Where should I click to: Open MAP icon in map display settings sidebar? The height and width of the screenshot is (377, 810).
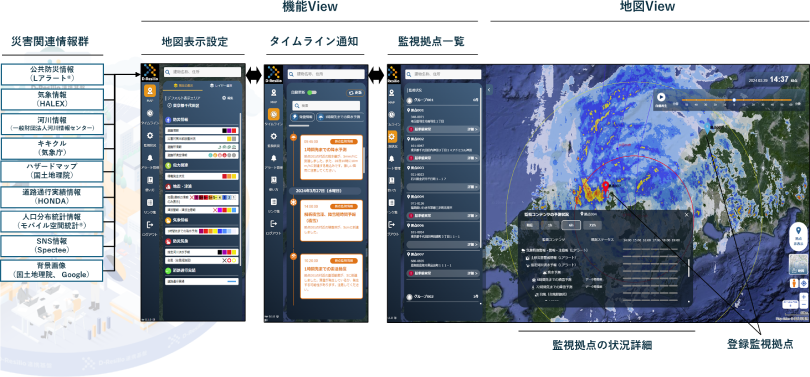[150, 91]
